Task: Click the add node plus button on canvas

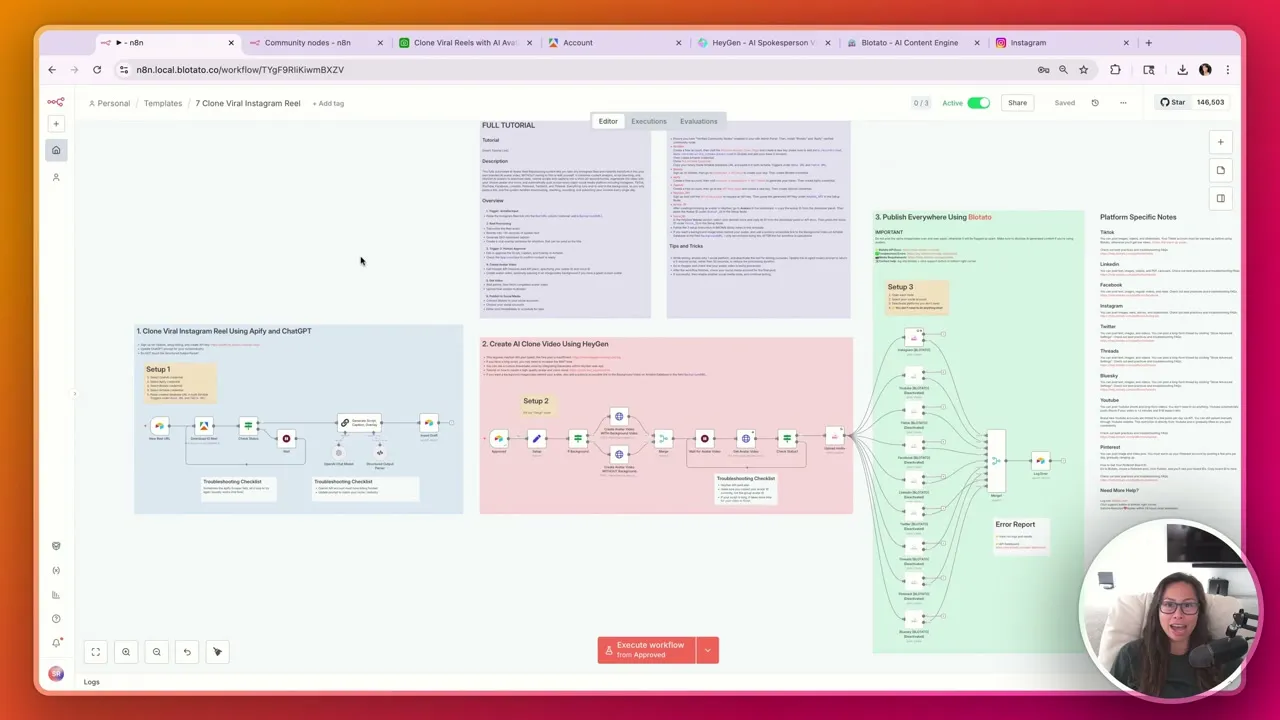Action: click(1220, 142)
